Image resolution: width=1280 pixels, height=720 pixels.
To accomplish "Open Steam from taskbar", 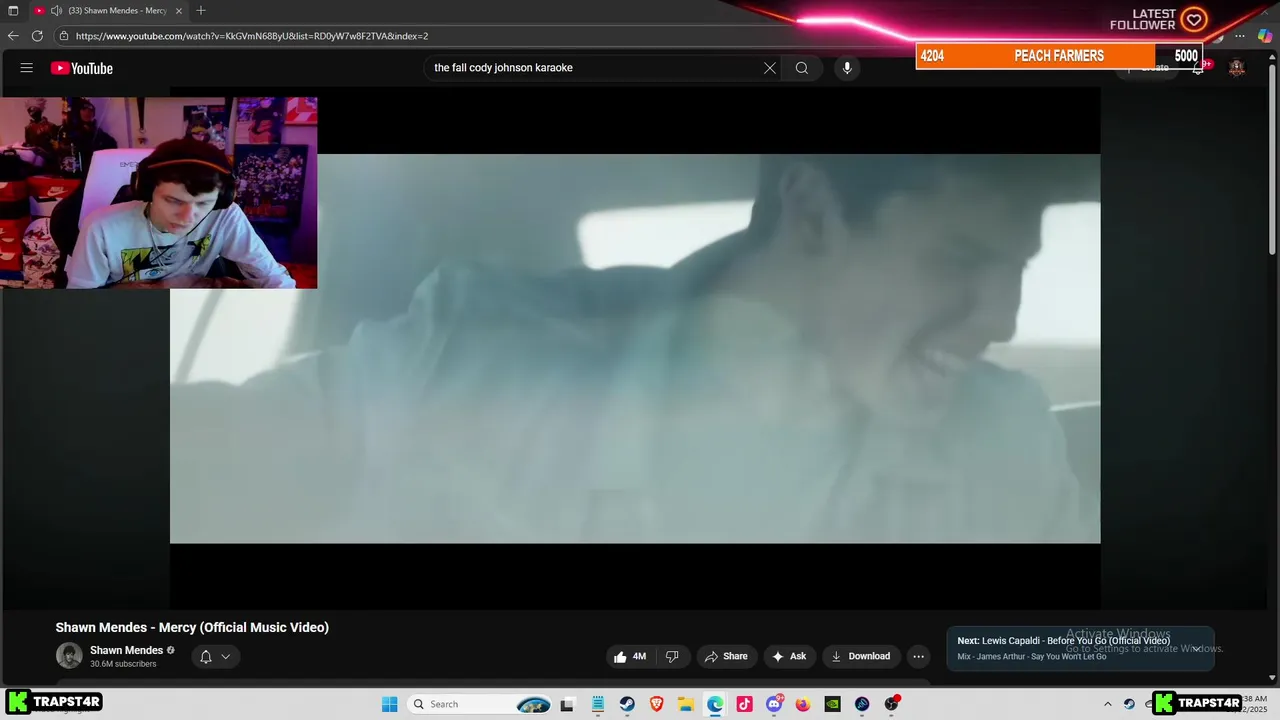I will (627, 704).
